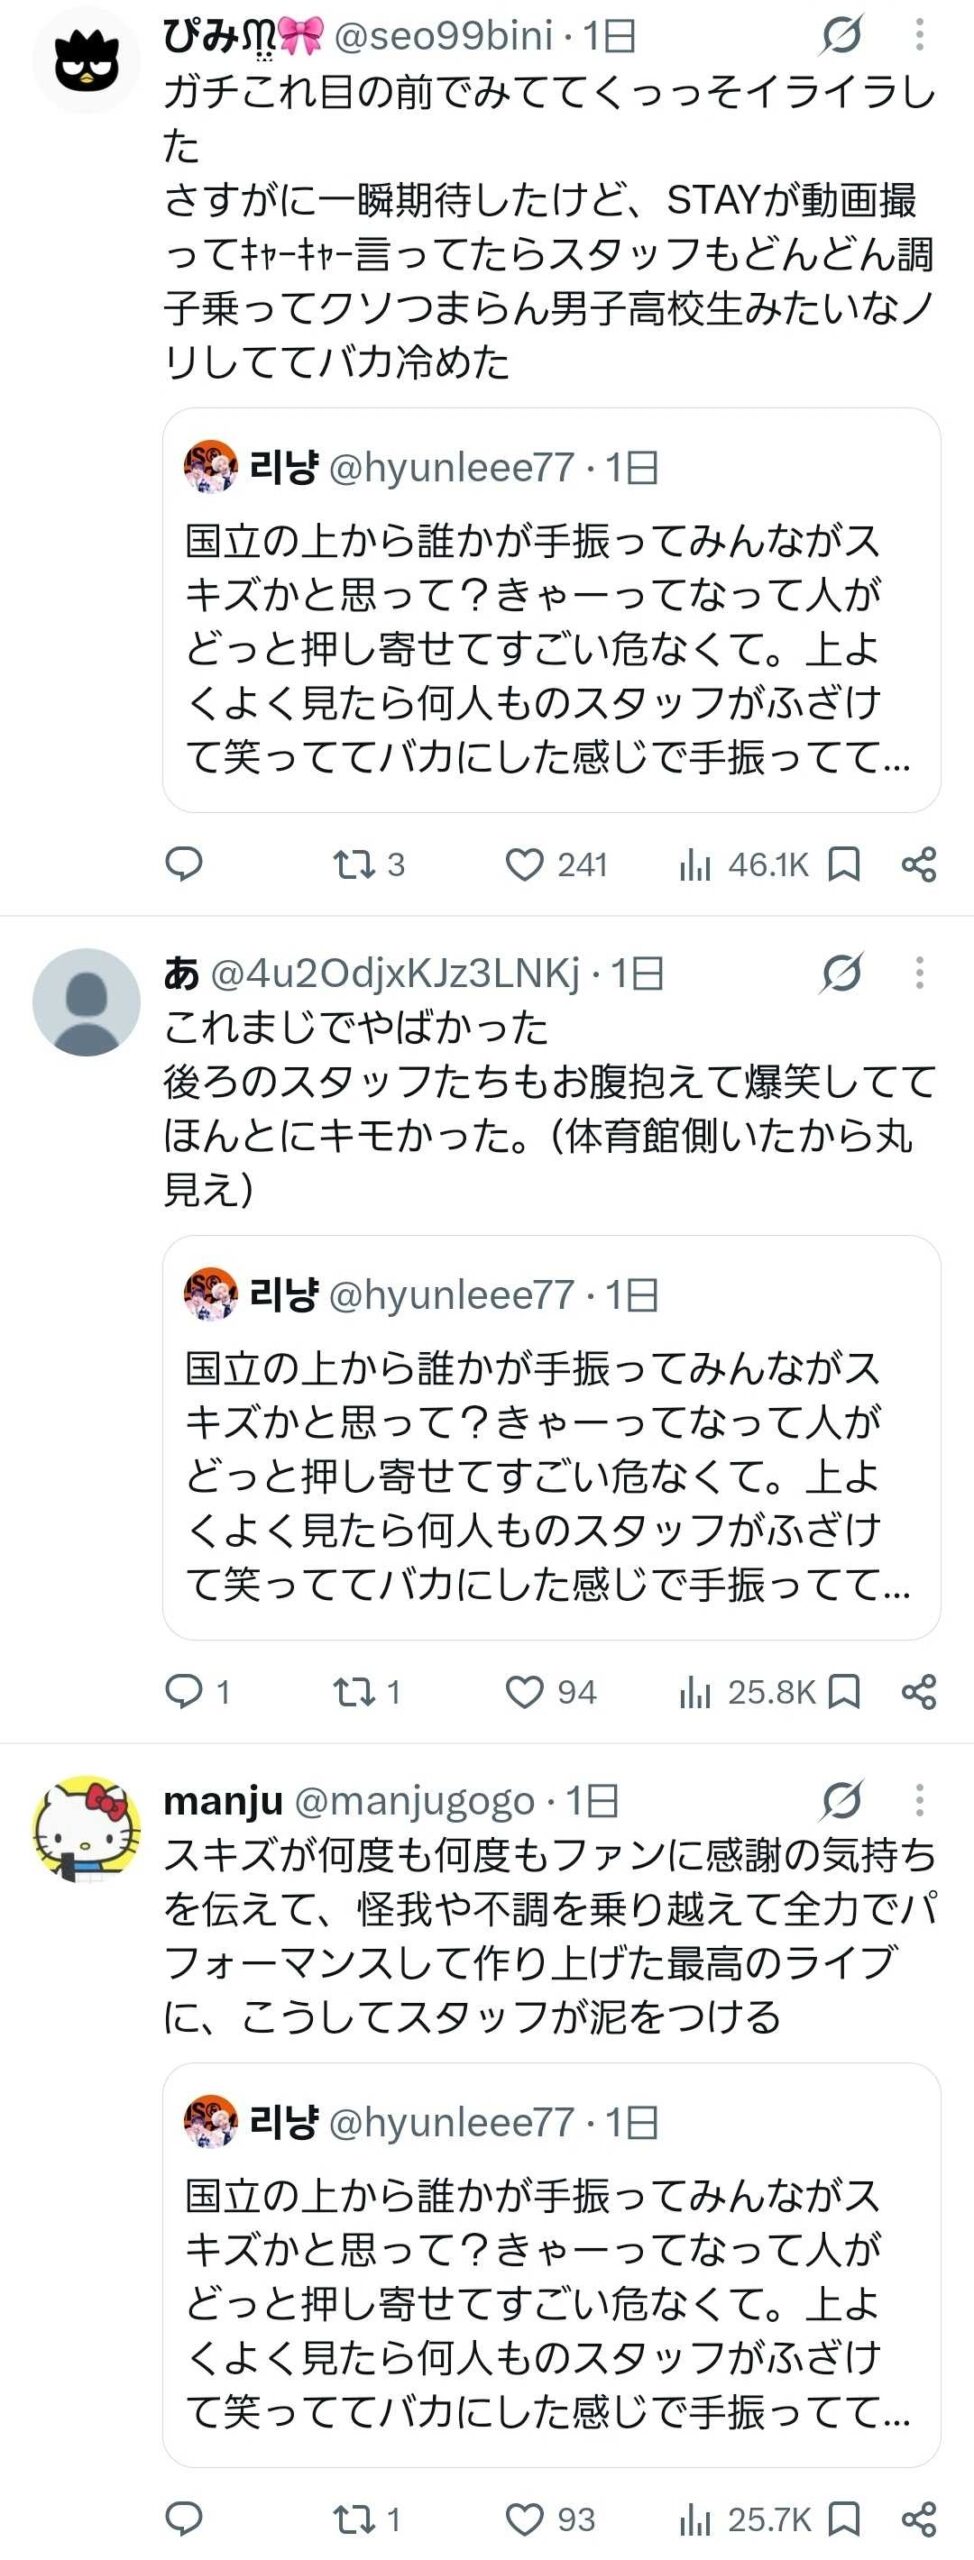Viewport: 974px width, 2560px height.
Task: Open more options menu on seo99bini tweet
Action: [x=919, y=36]
